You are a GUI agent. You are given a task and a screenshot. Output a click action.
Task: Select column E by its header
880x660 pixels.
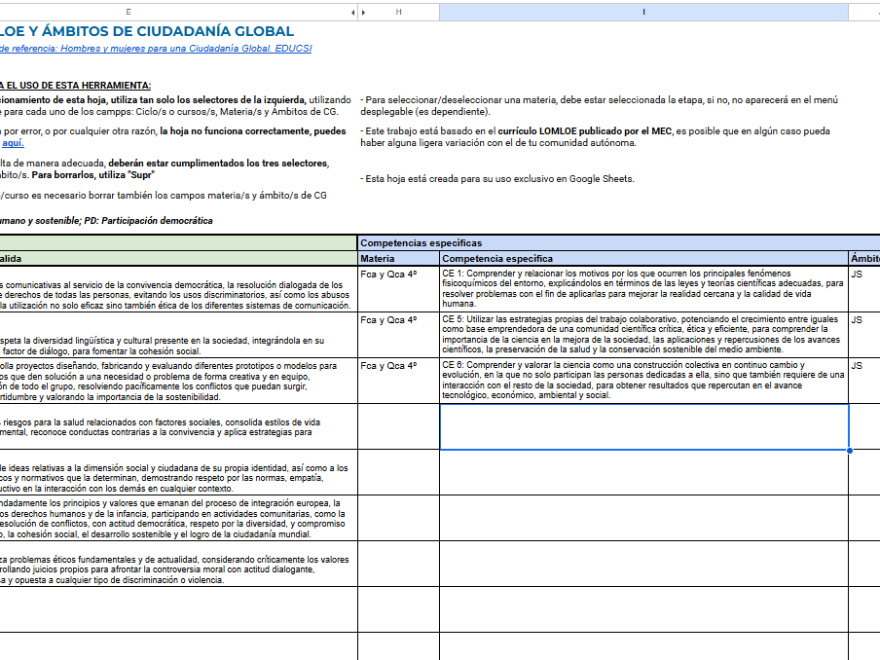coord(130,12)
